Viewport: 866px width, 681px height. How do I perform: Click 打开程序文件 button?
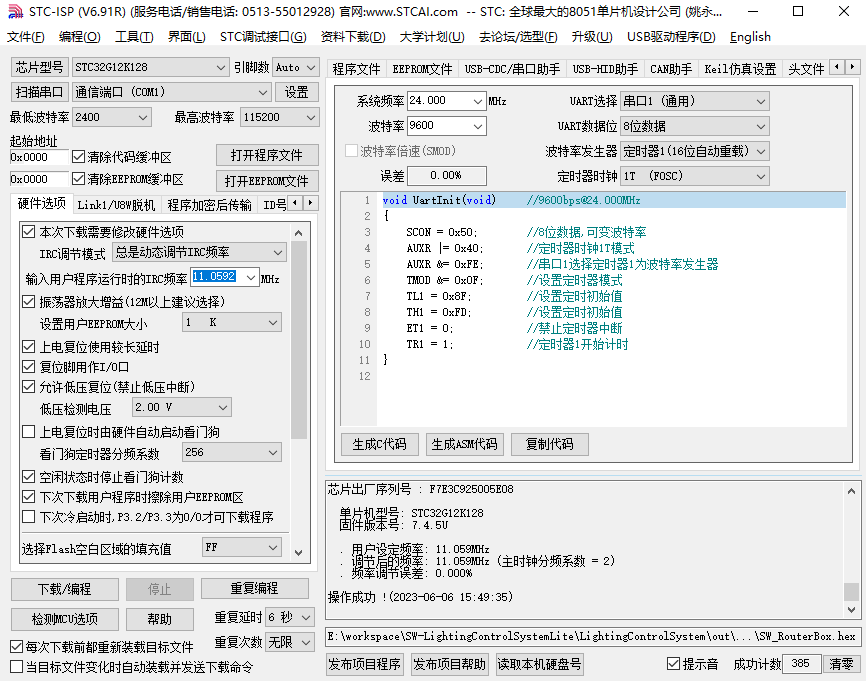tap(267, 155)
